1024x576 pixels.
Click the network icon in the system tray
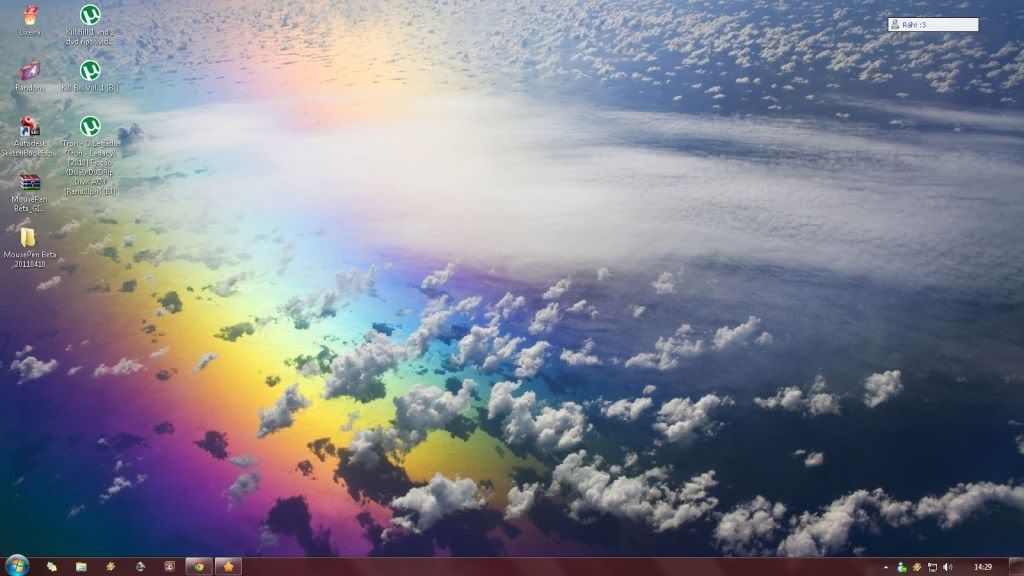click(x=932, y=566)
